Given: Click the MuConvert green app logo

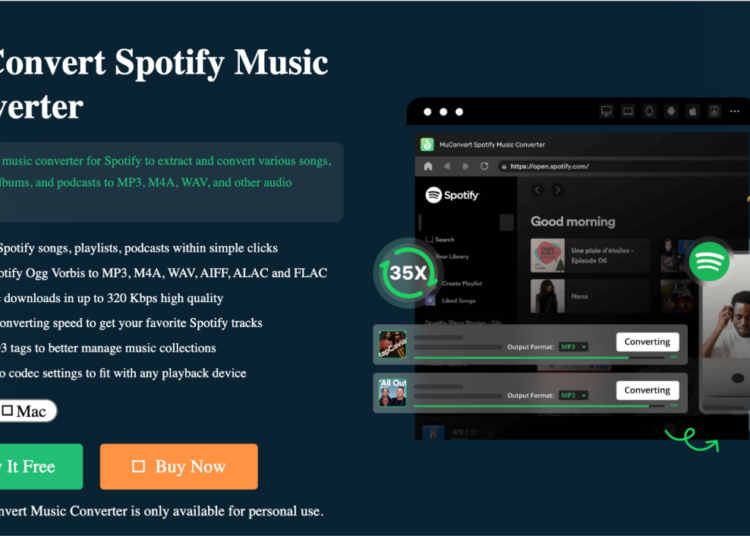Looking at the screenshot, I should click(427, 144).
